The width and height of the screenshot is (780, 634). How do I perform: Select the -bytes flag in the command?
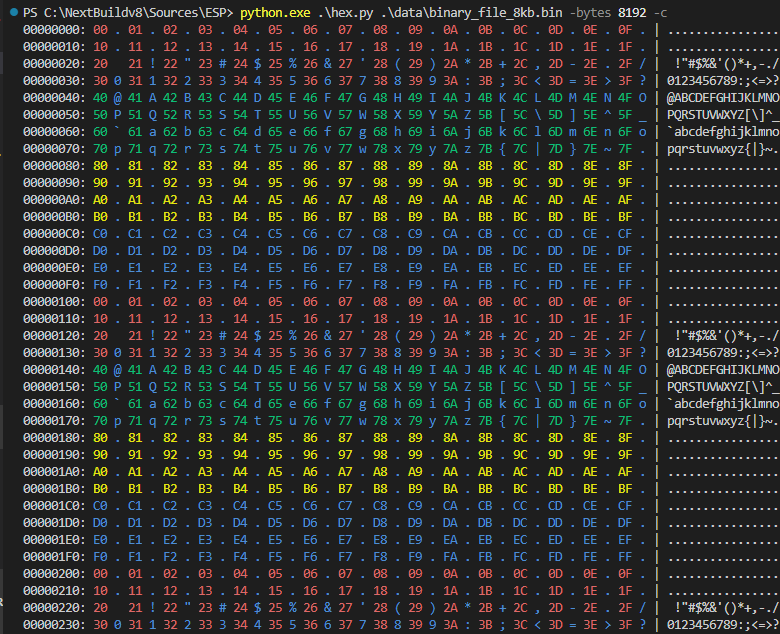(x=590, y=13)
